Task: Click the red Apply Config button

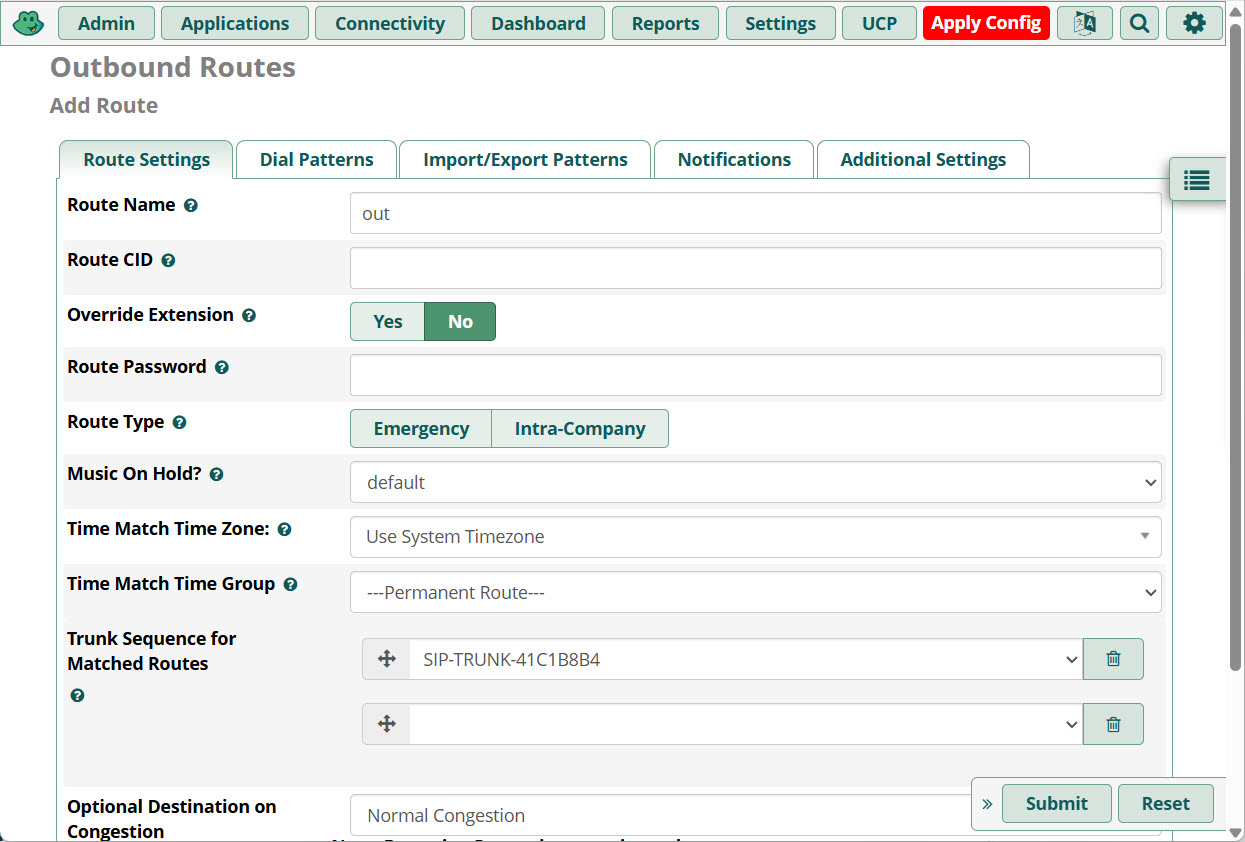Action: tap(986, 23)
